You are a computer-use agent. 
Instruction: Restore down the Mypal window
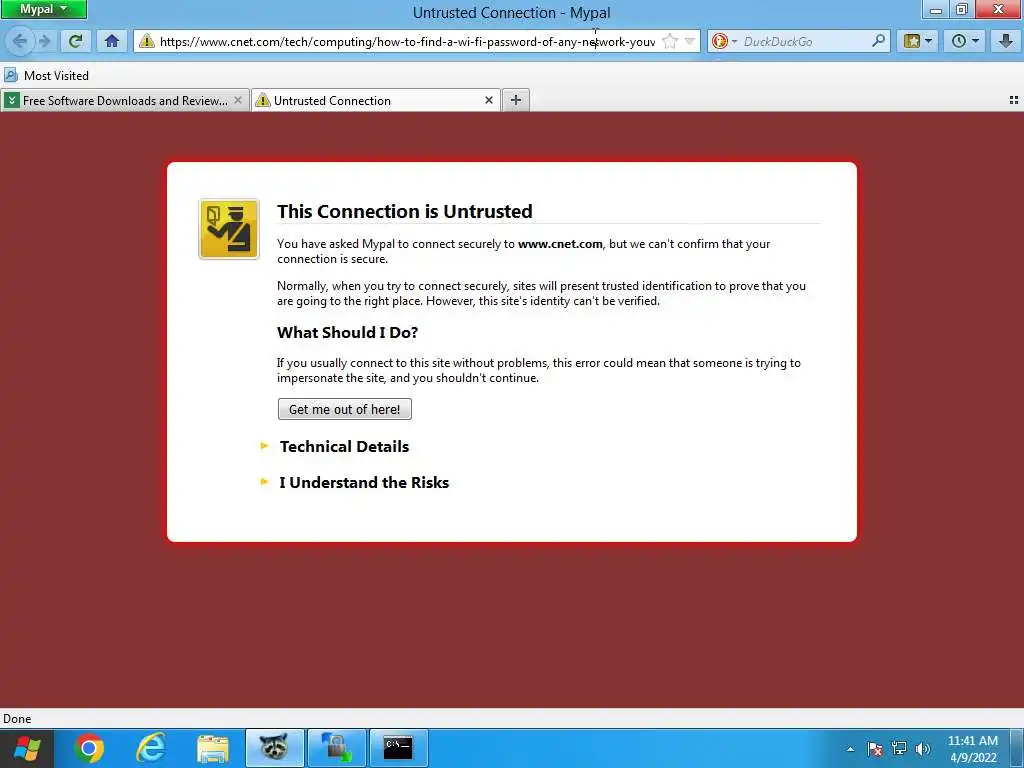[x=961, y=9]
